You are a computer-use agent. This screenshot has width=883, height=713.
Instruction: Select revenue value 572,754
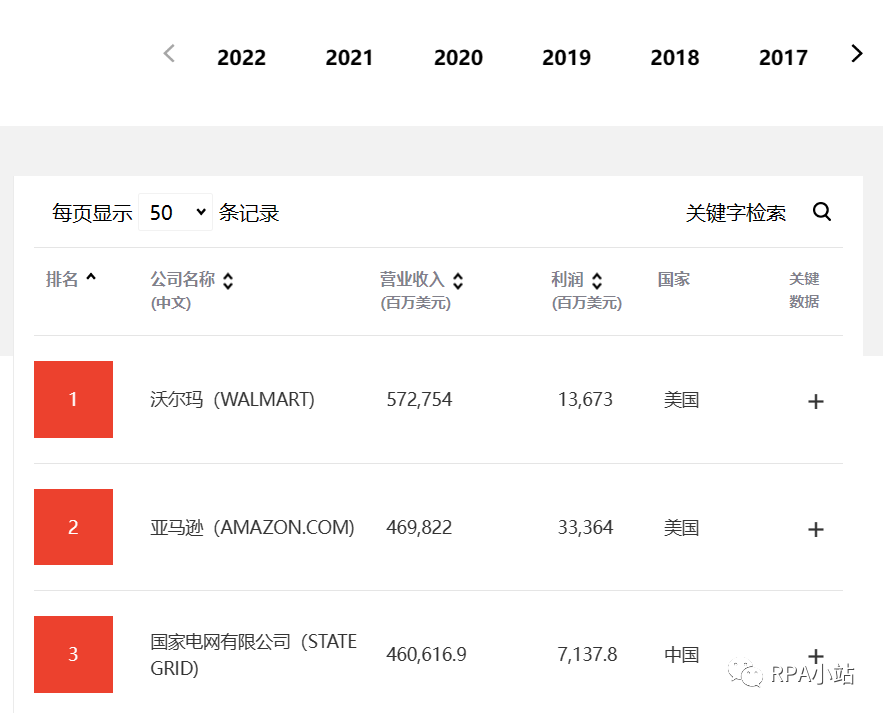point(419,399)
